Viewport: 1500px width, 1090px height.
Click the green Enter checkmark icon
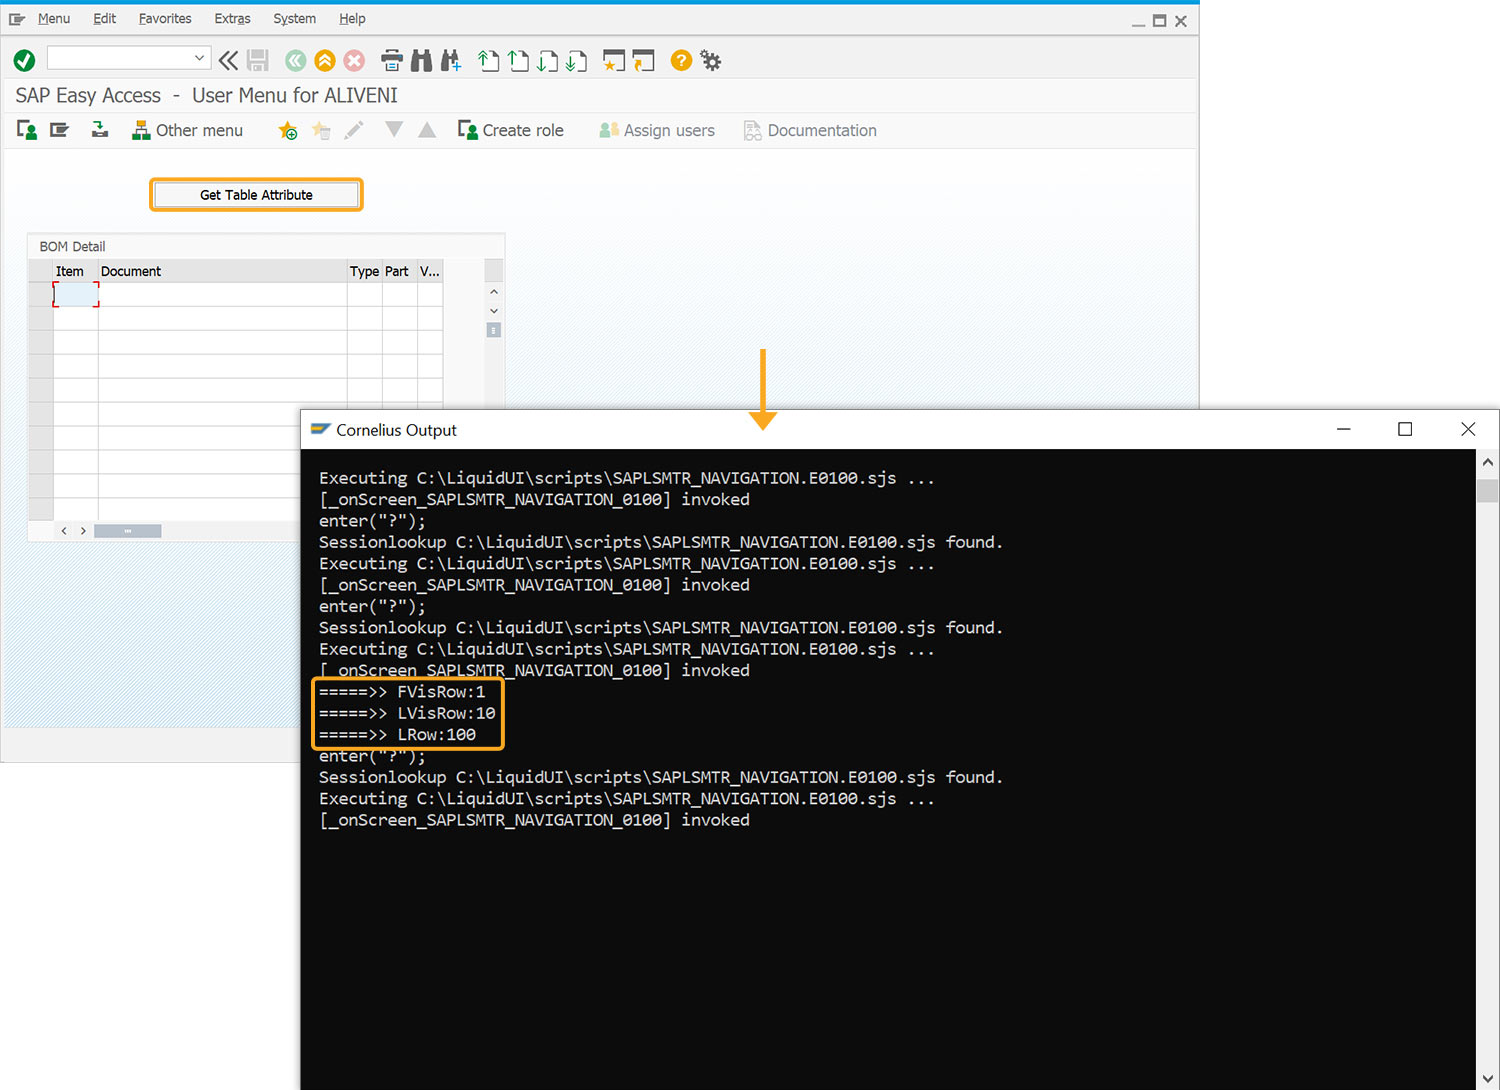(24, 61)
